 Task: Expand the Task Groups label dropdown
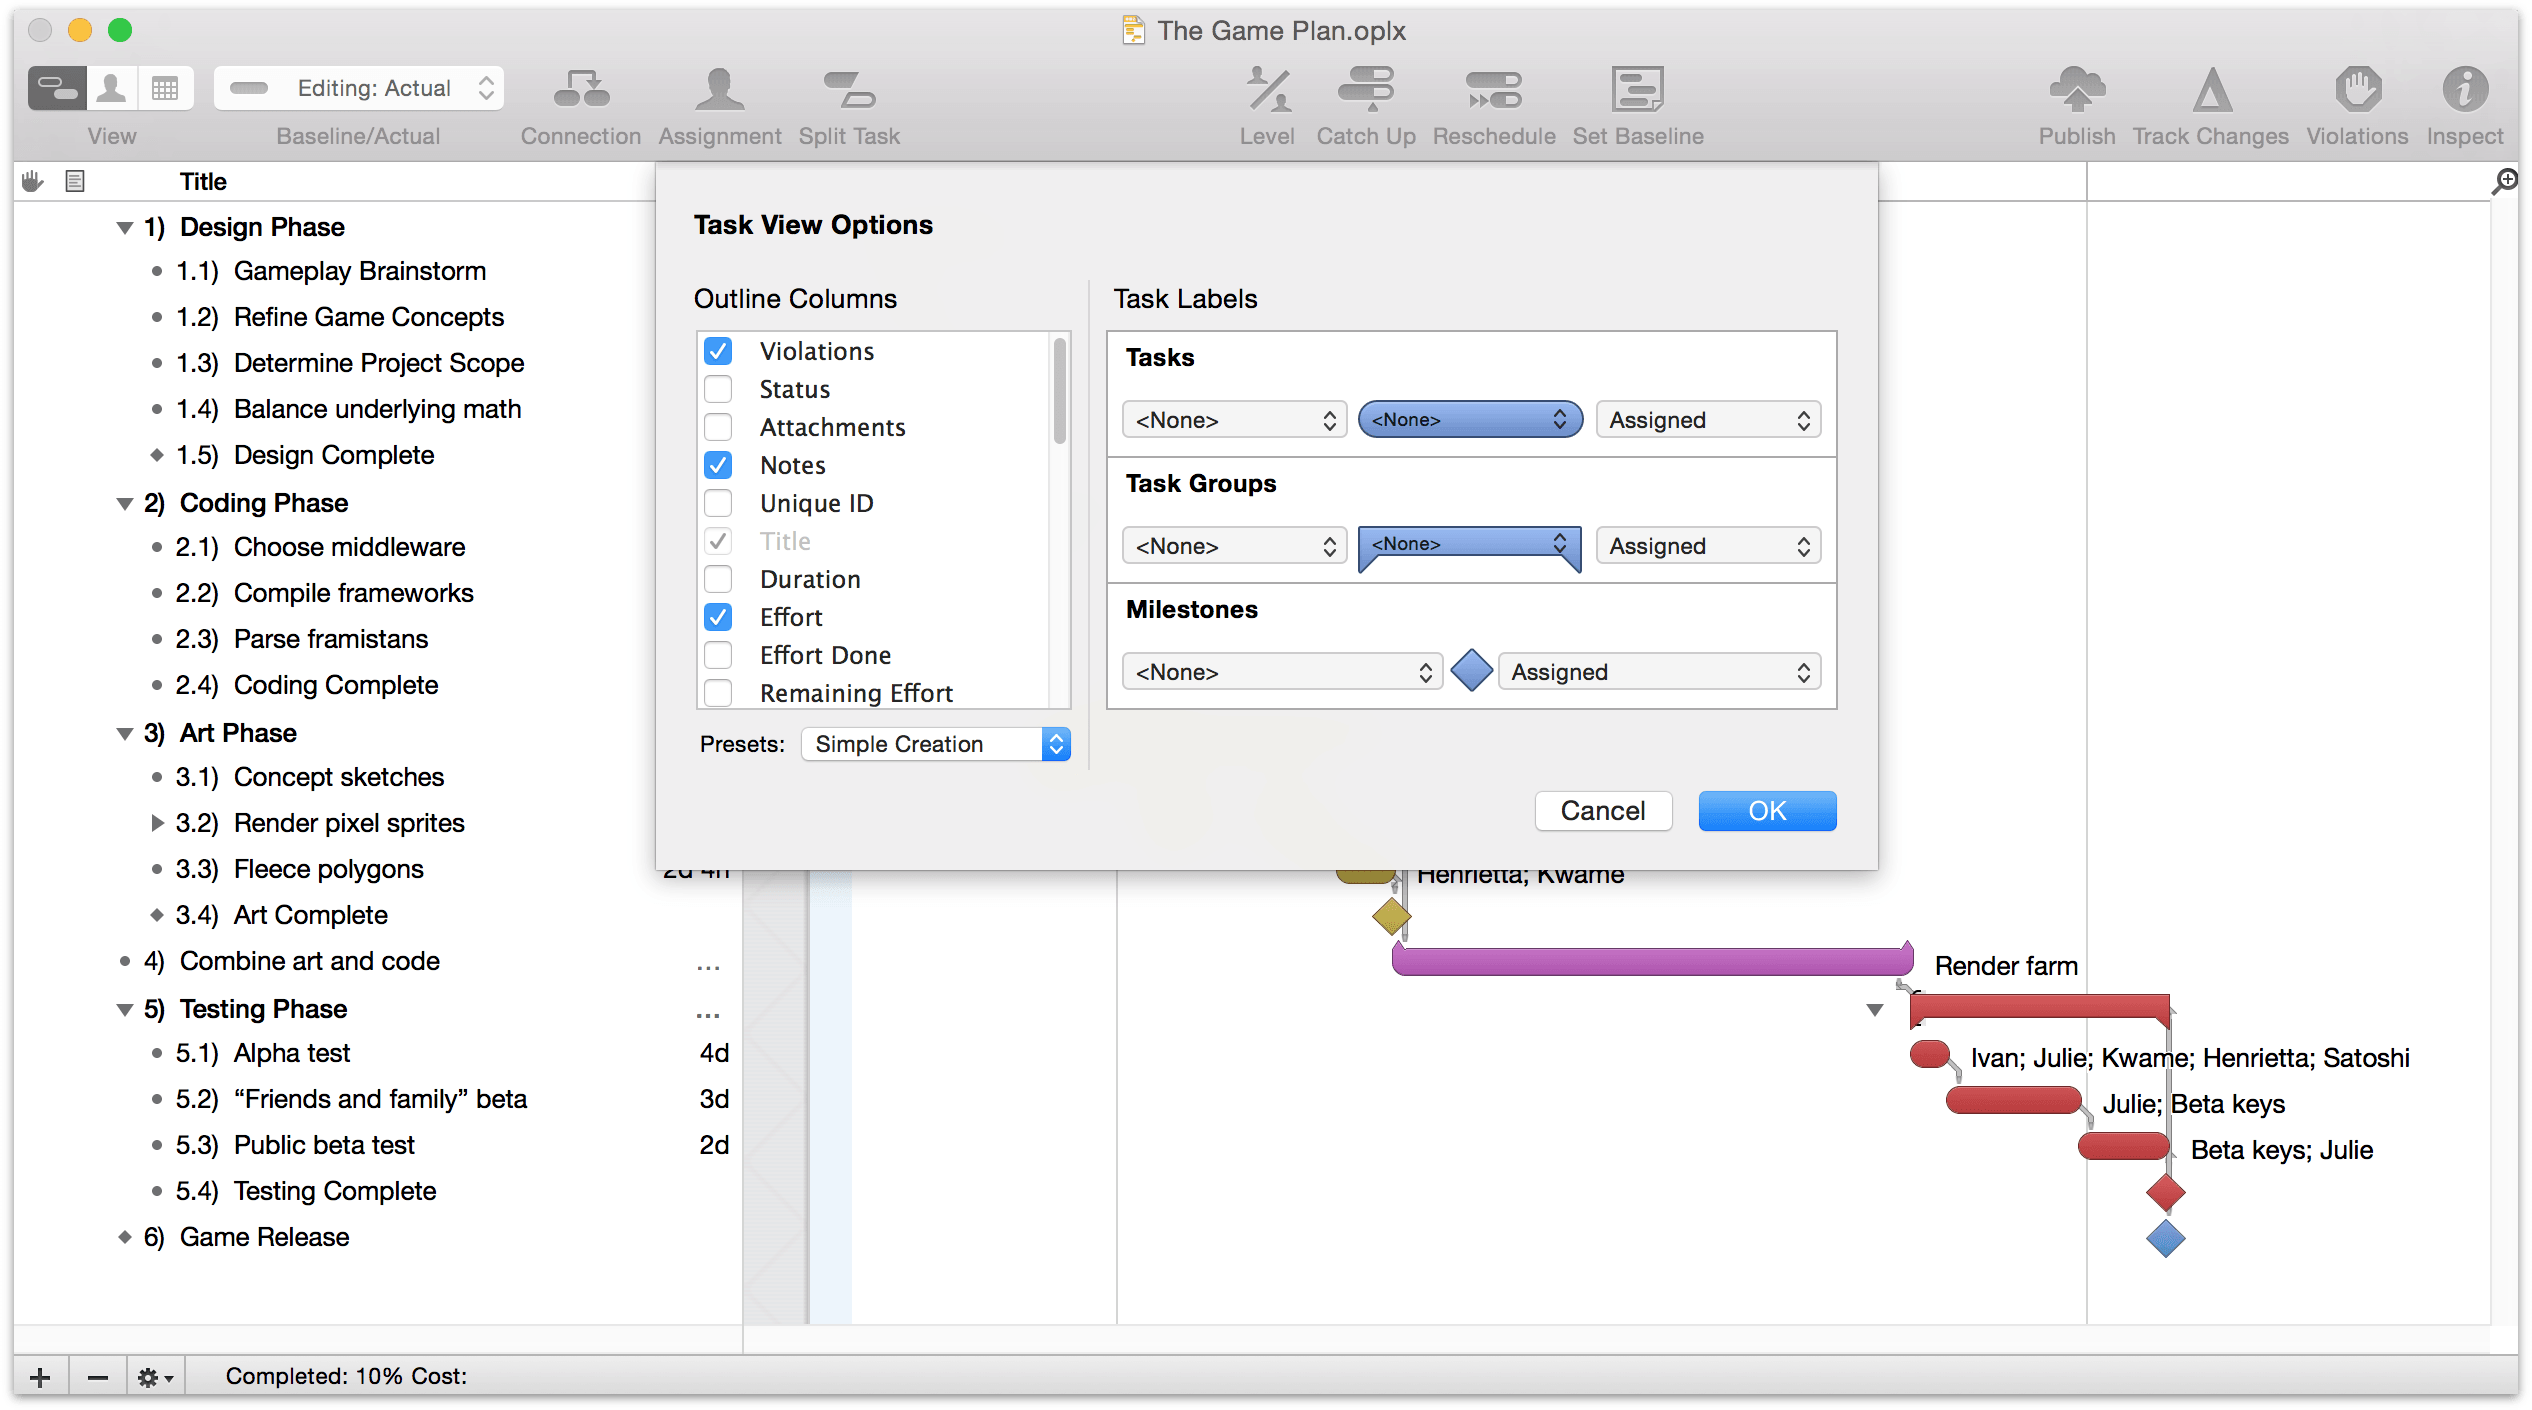[x=1466, y=545]
